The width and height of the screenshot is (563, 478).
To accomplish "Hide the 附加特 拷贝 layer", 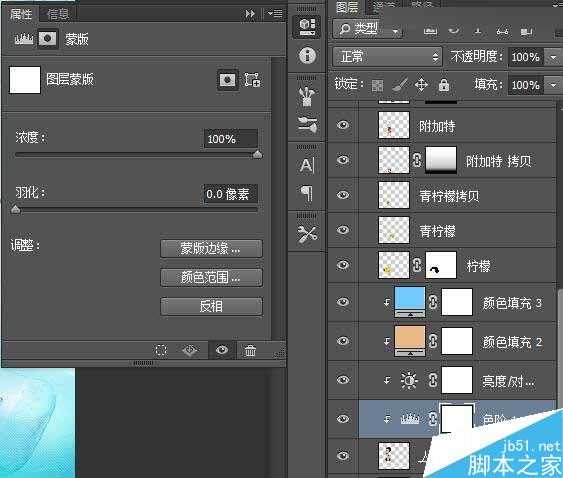I will coord(343,159).
